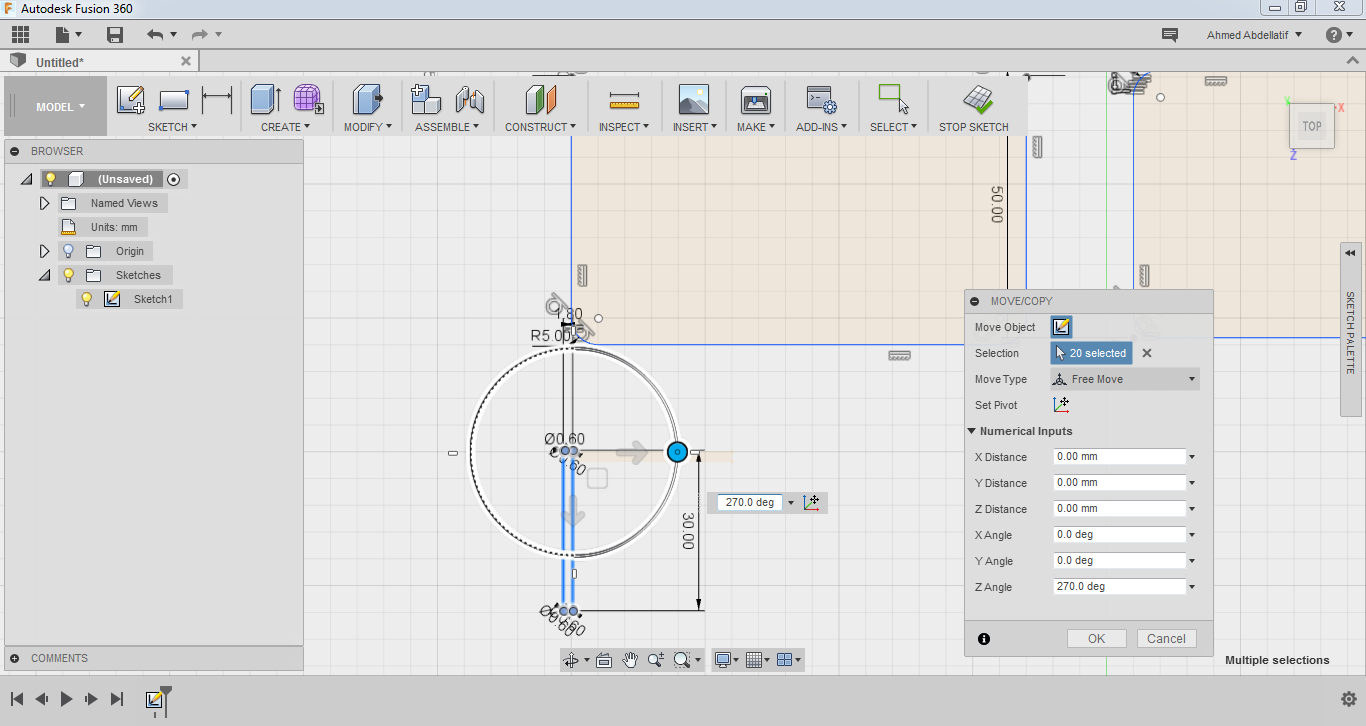Open the data panel grid icon
Screen dimensions: 1366x726
(20, 35)
